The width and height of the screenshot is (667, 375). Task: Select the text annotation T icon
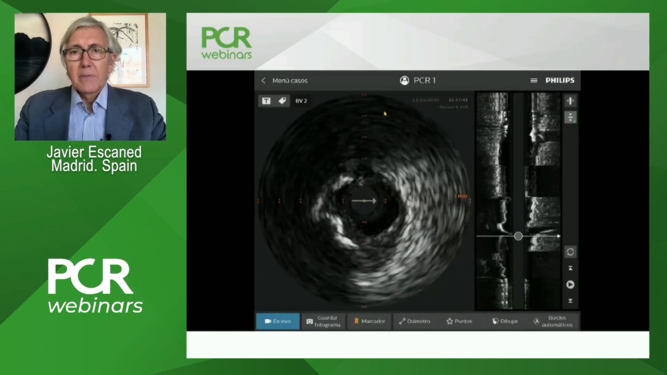point(266,101)
